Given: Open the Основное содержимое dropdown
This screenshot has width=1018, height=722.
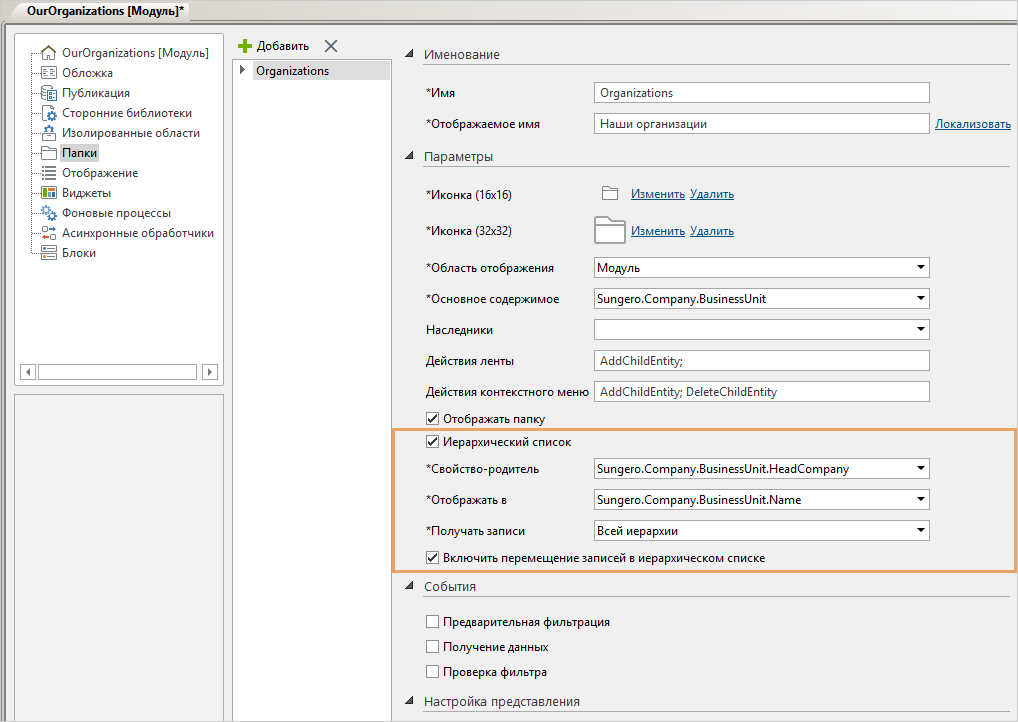Looking at the screenshot, I should point(921,299).
